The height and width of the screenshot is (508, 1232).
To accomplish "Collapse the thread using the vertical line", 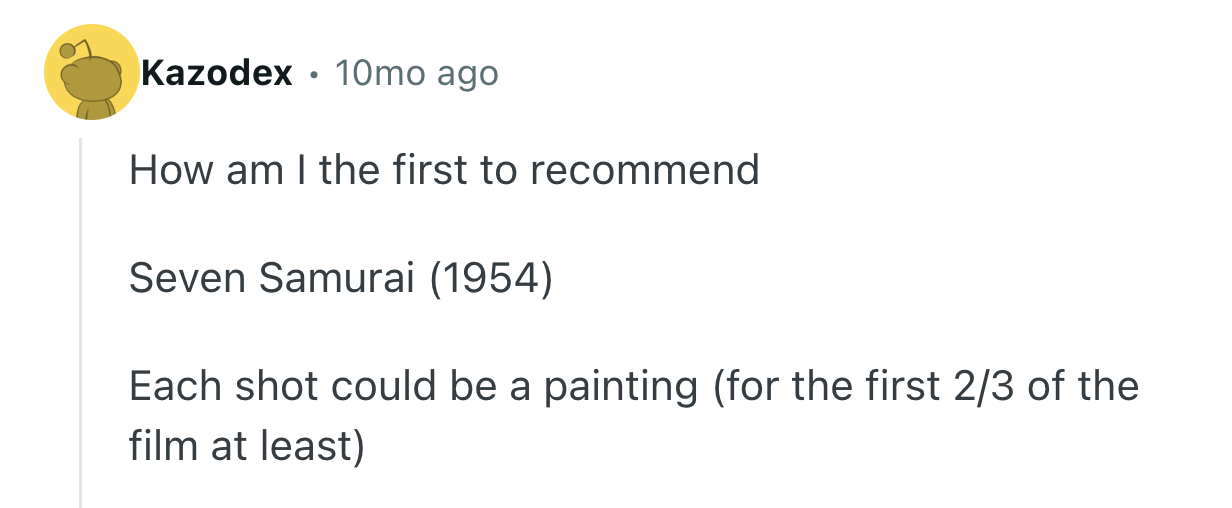I will tap(81, 320).
